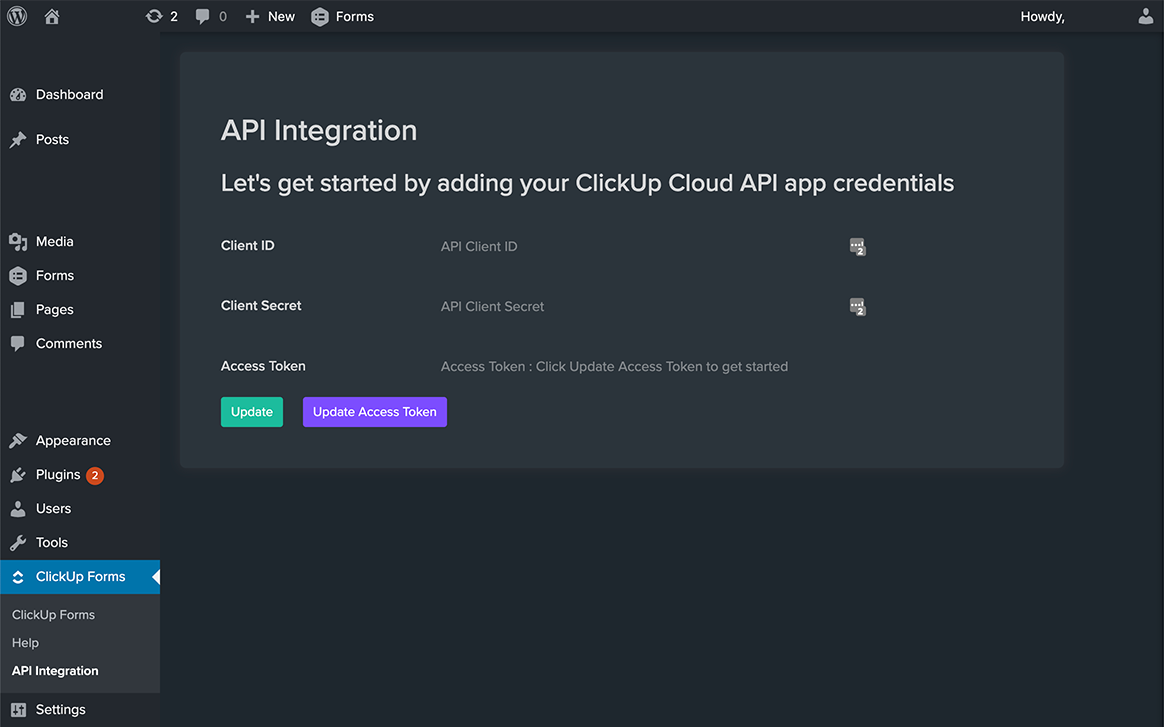This screenshot has width=1164, height=727.
Task: Click the Dashboard gauge icon
Action: coord(18,95)
